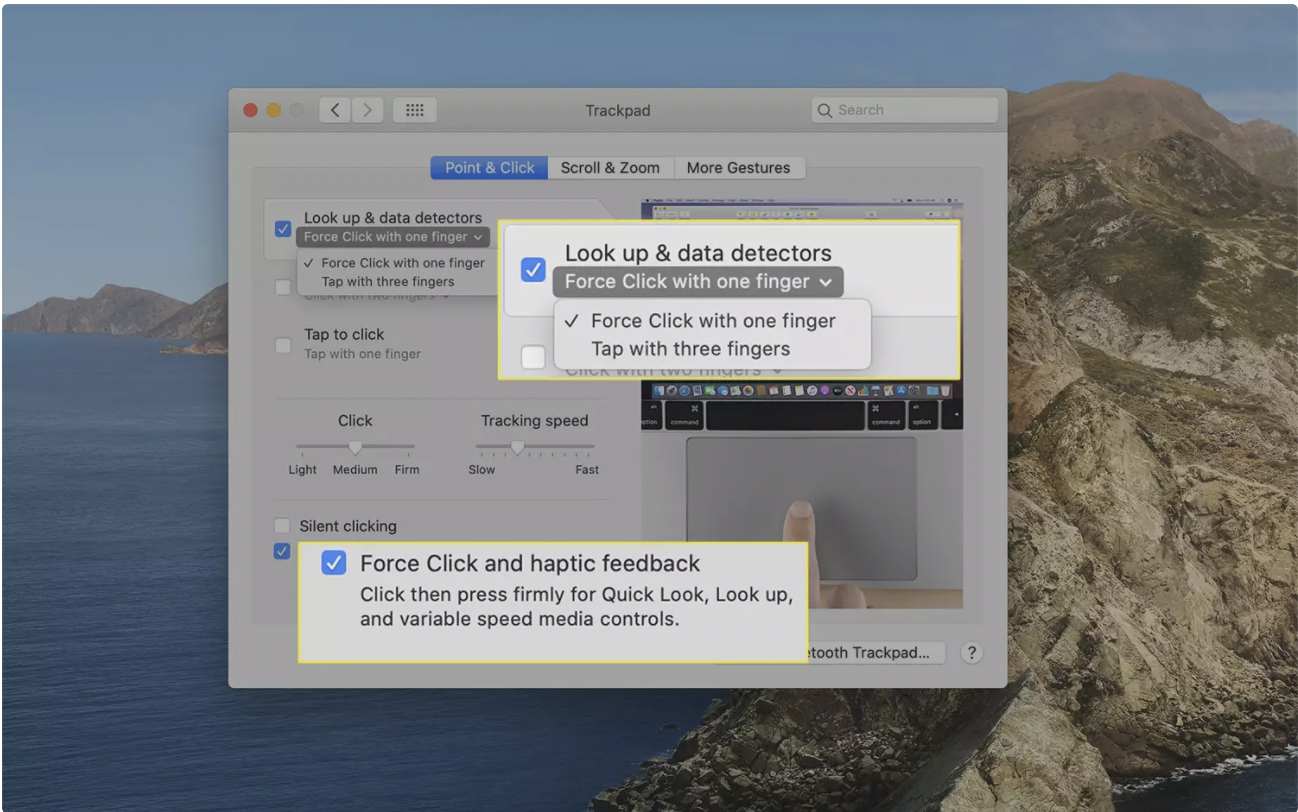This screenshot has height=812, width=1298.
Task: Uncheck the enlarged Look up & data detectors checkbox
Action: coord(533,269)
